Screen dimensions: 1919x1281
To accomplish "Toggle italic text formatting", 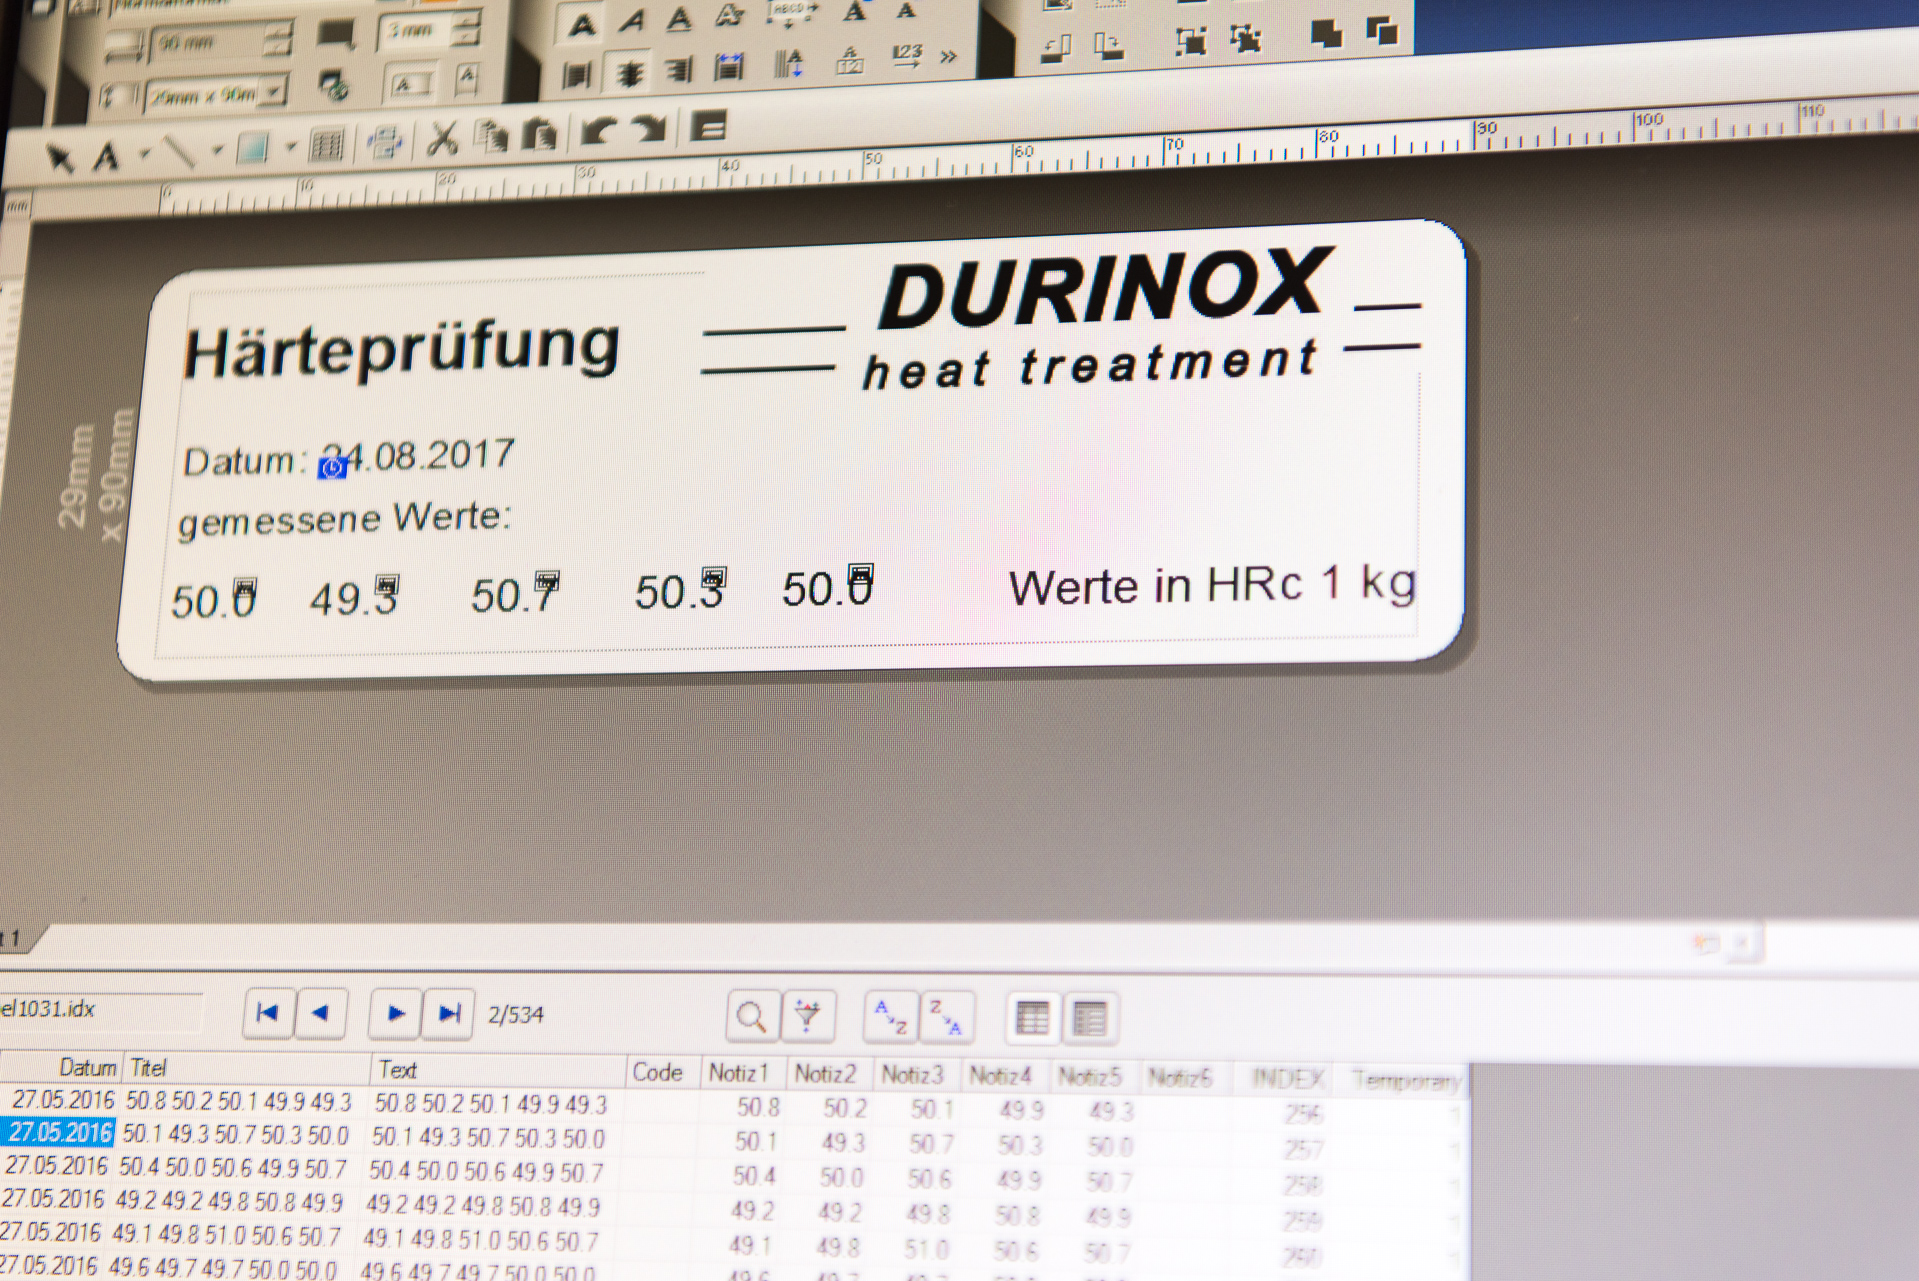I will [632, 20].
